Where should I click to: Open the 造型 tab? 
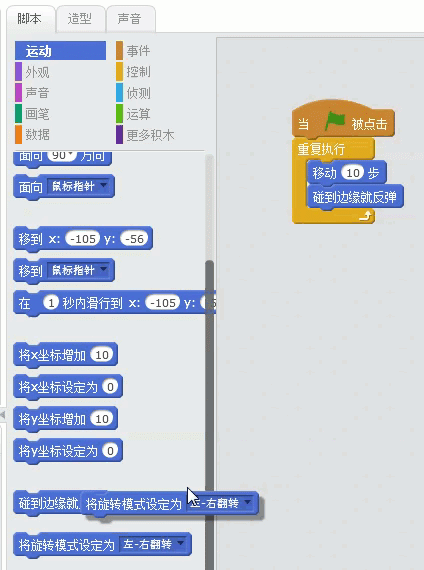pos(80,19)
